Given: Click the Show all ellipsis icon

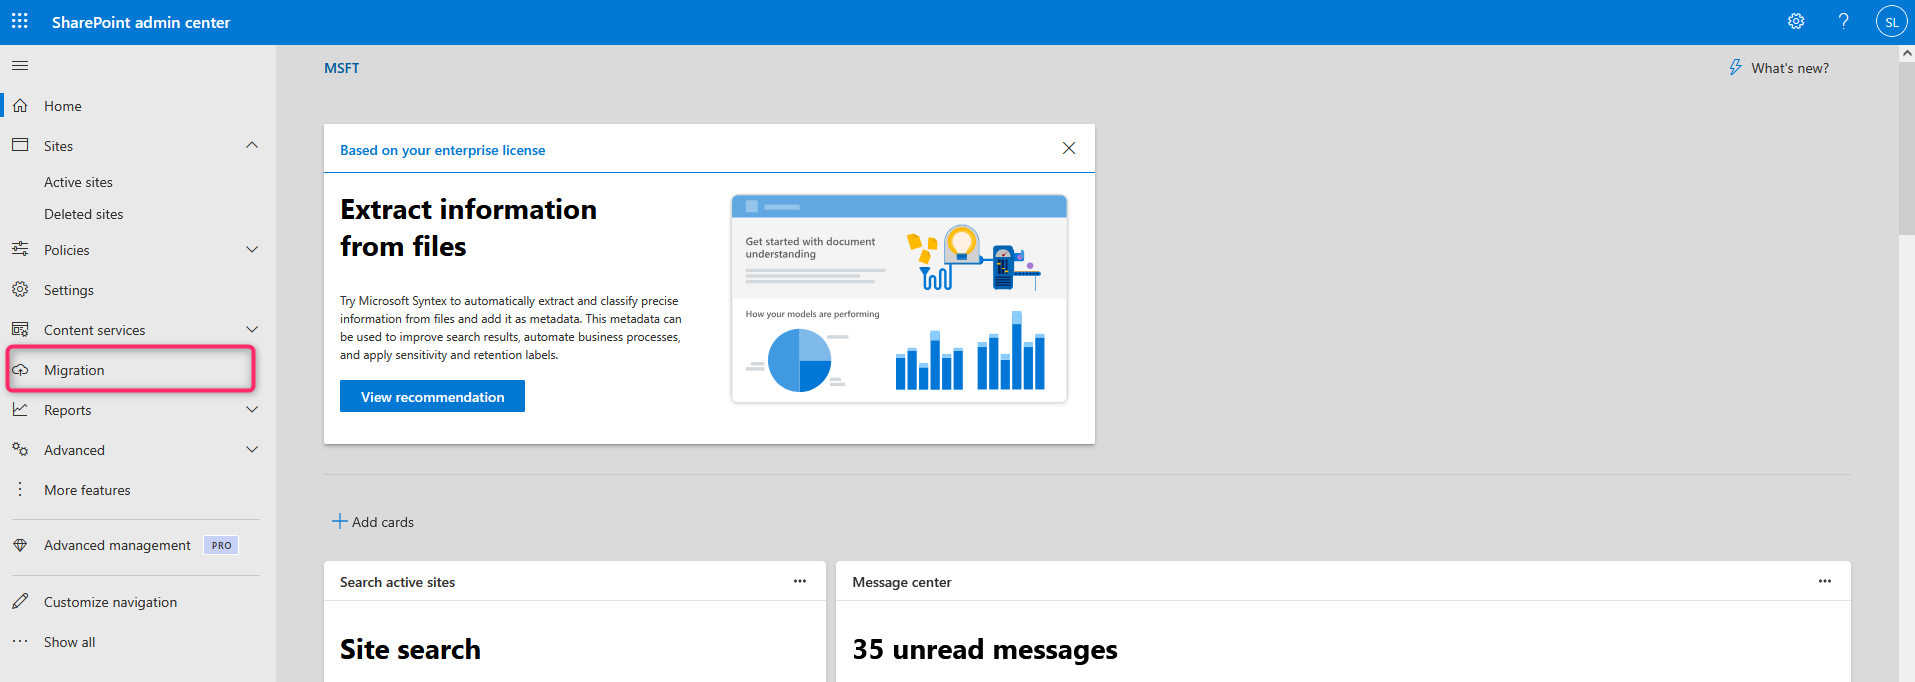Looking at the screenshot, I should pos(20,641).
